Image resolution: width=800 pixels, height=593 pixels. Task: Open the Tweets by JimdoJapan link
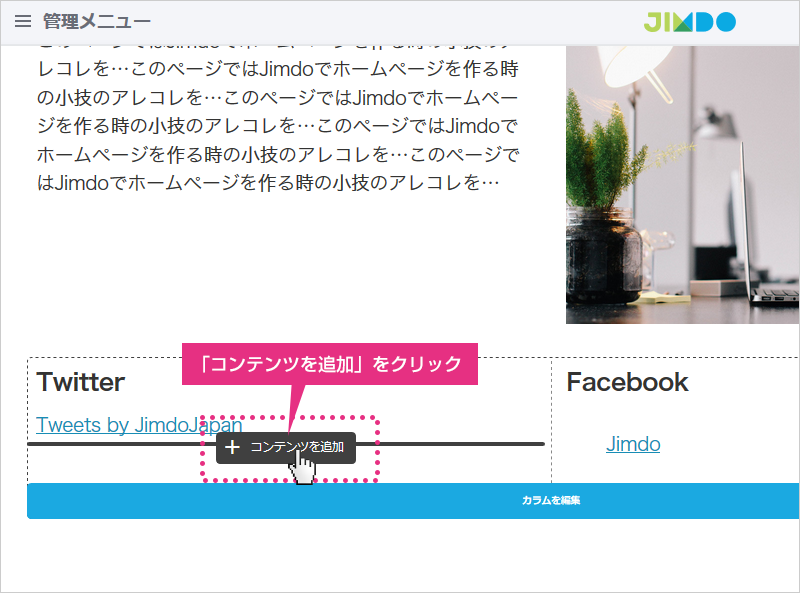tap(139, 425)
